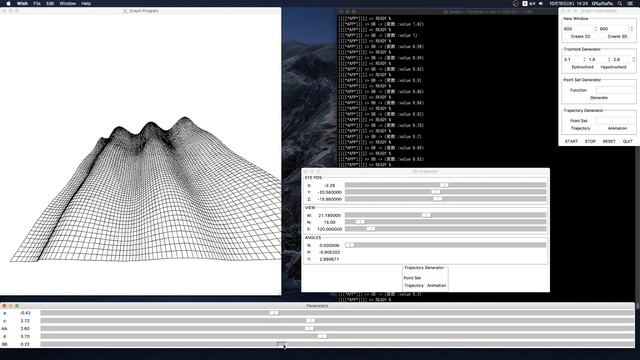The width and height of the screenshot is (640, 360).
Task: Open the File menu
Action: [37, 3]
